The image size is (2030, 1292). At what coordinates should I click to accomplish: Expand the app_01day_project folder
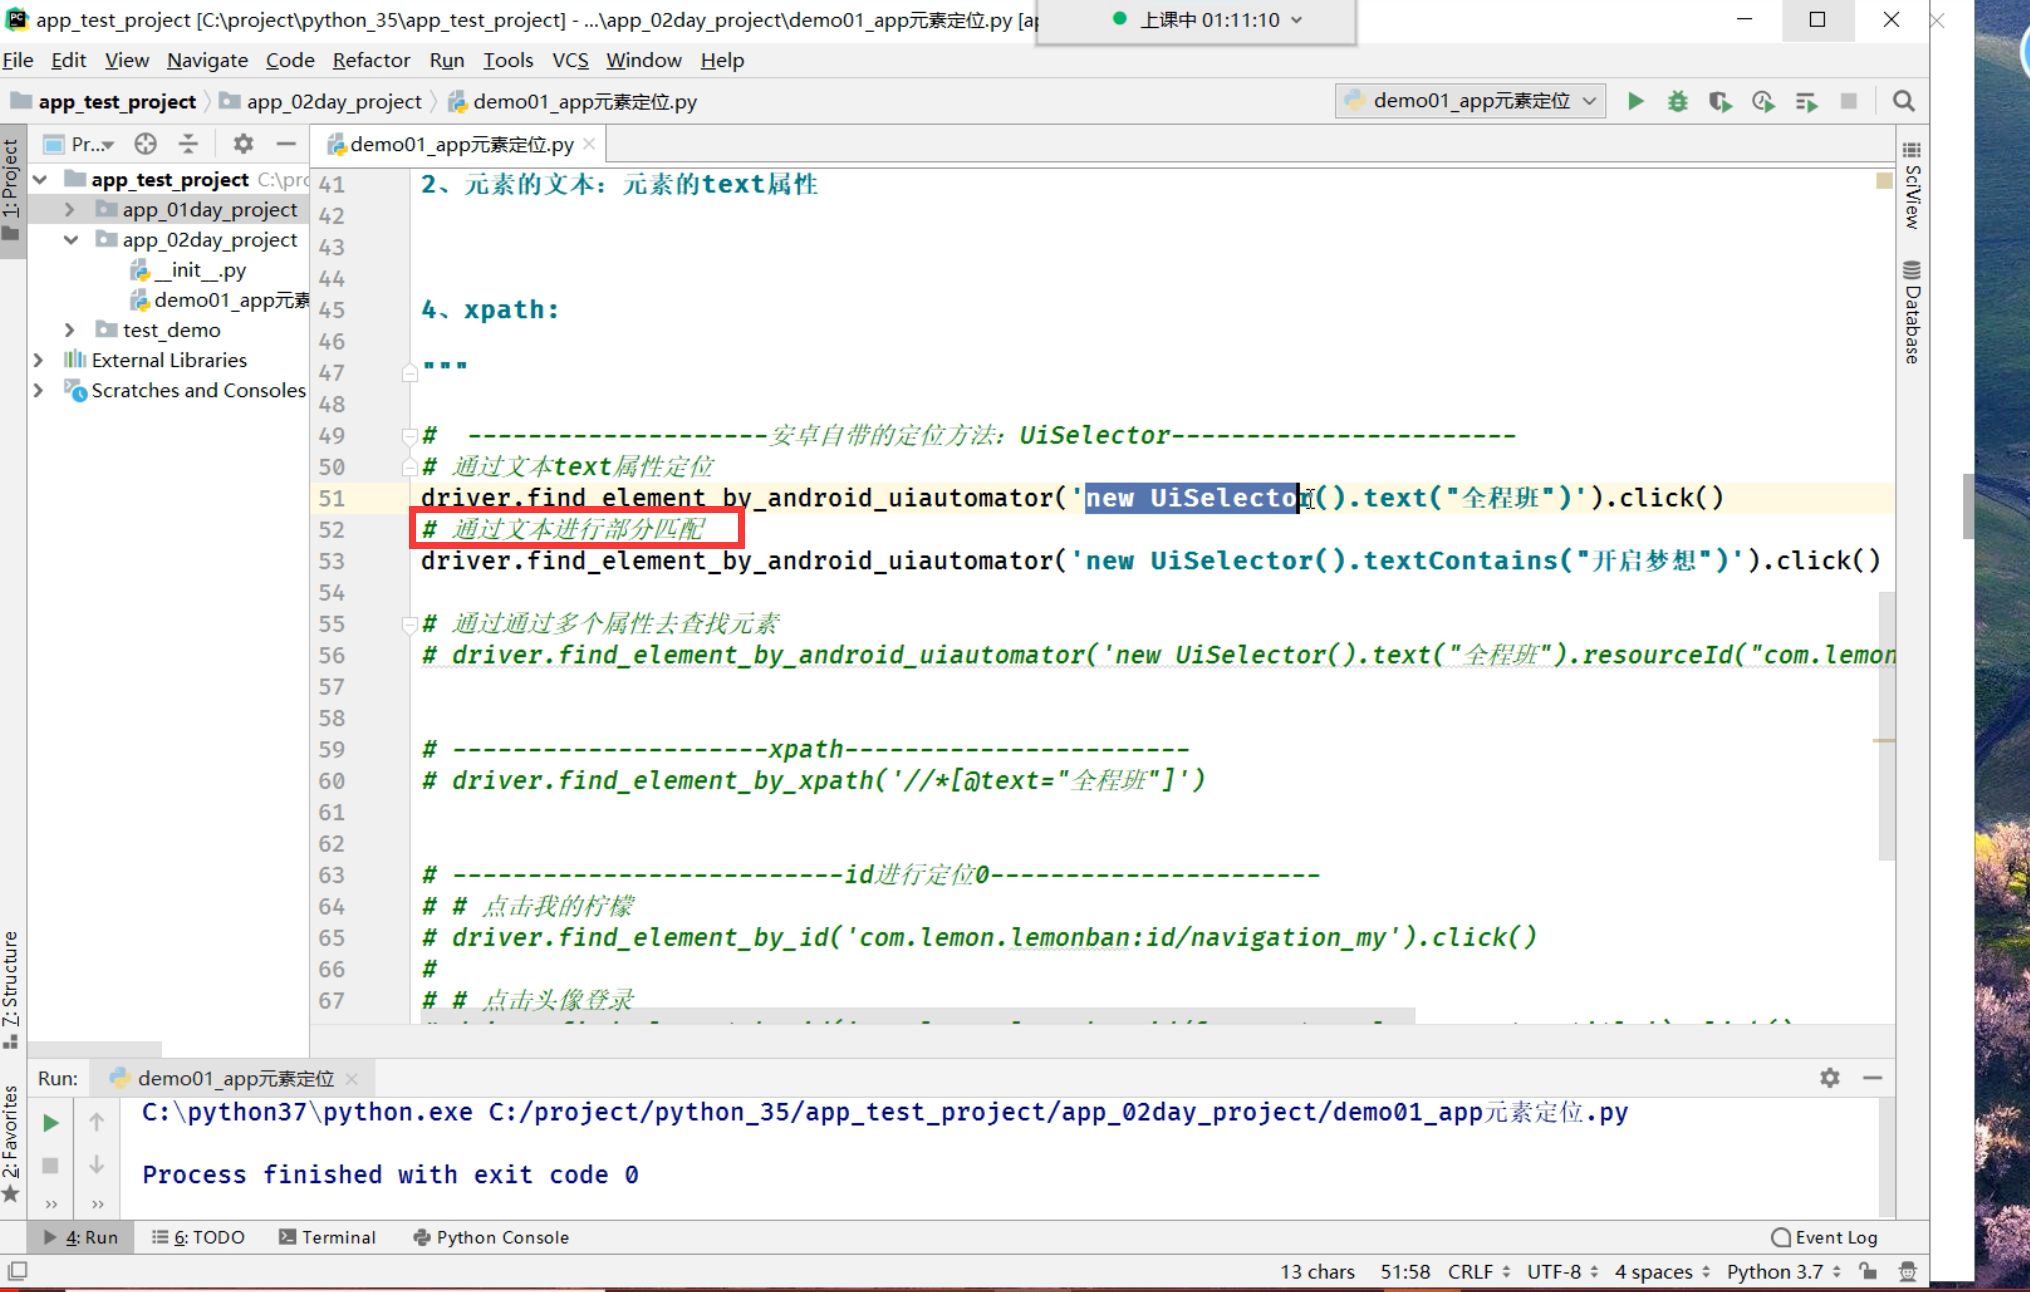pyautogui.click(x=69, y=210)
